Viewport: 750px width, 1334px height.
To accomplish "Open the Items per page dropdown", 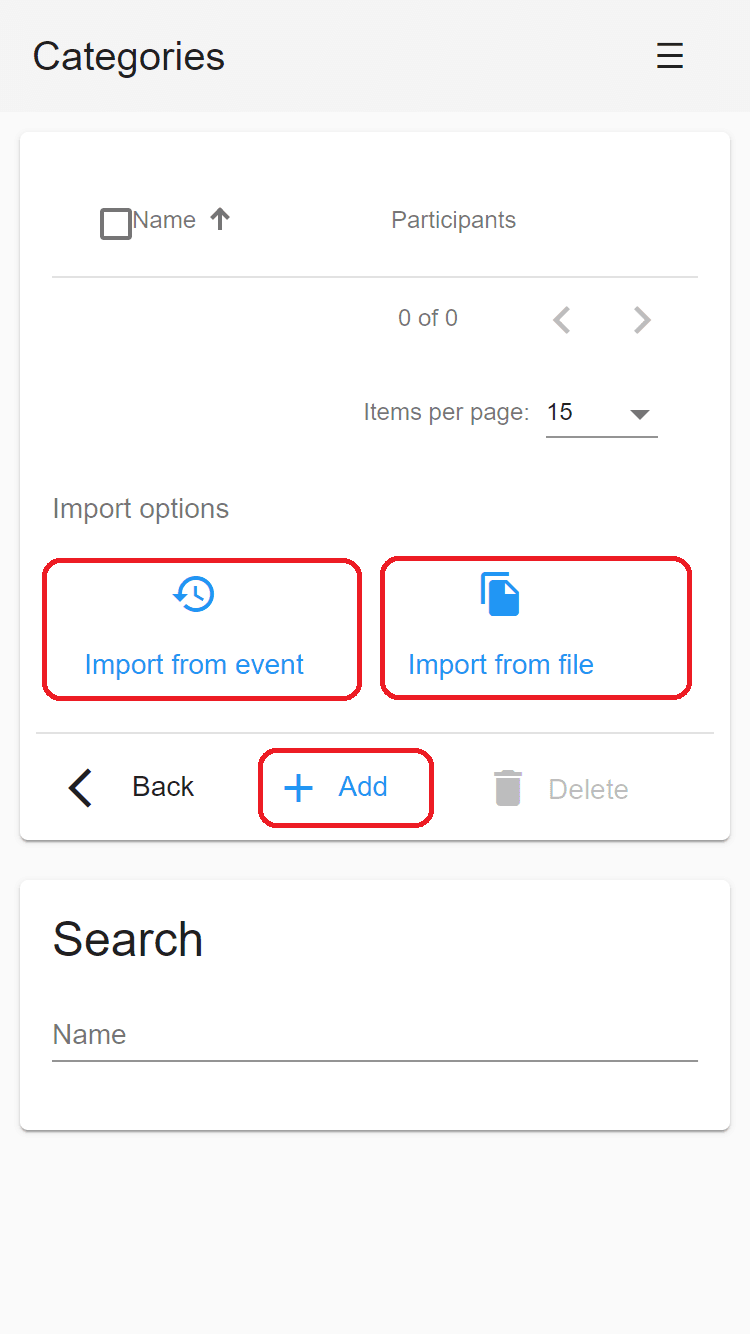I will 601,412.
